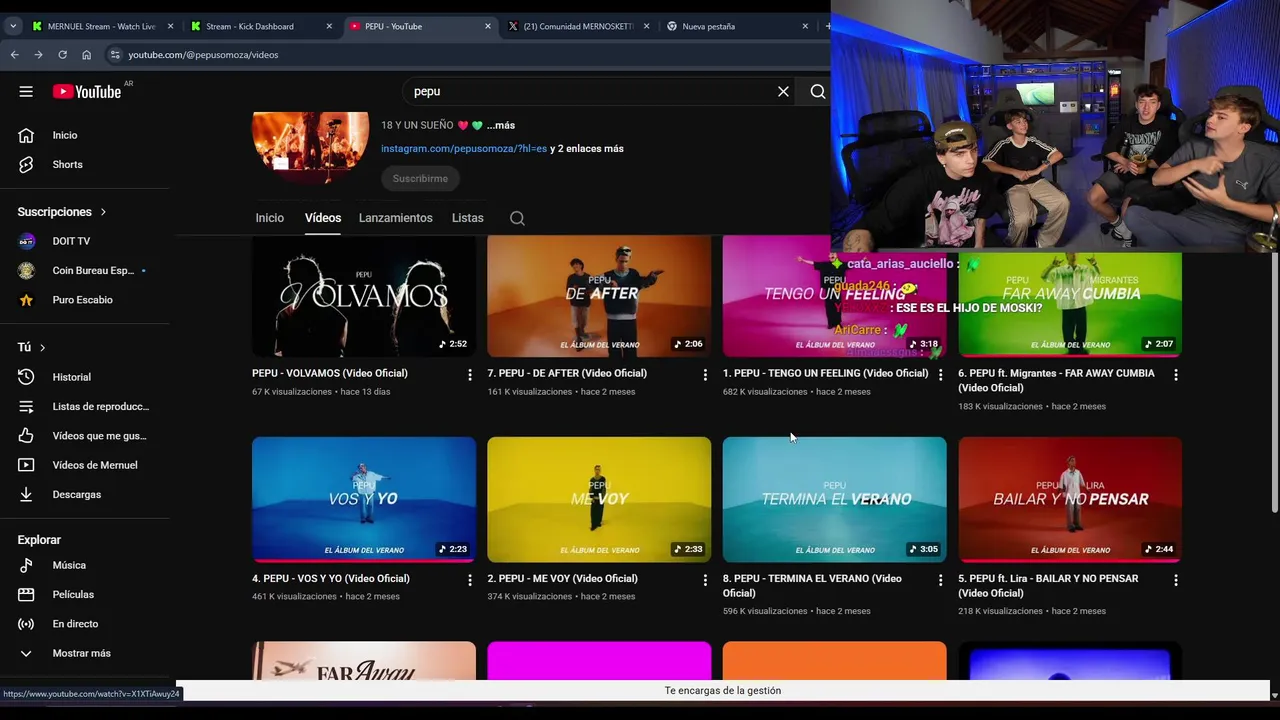
Task: Click the BAILAR Y NO PENSAR thumbnail
Action: (x=1070, y=499)
